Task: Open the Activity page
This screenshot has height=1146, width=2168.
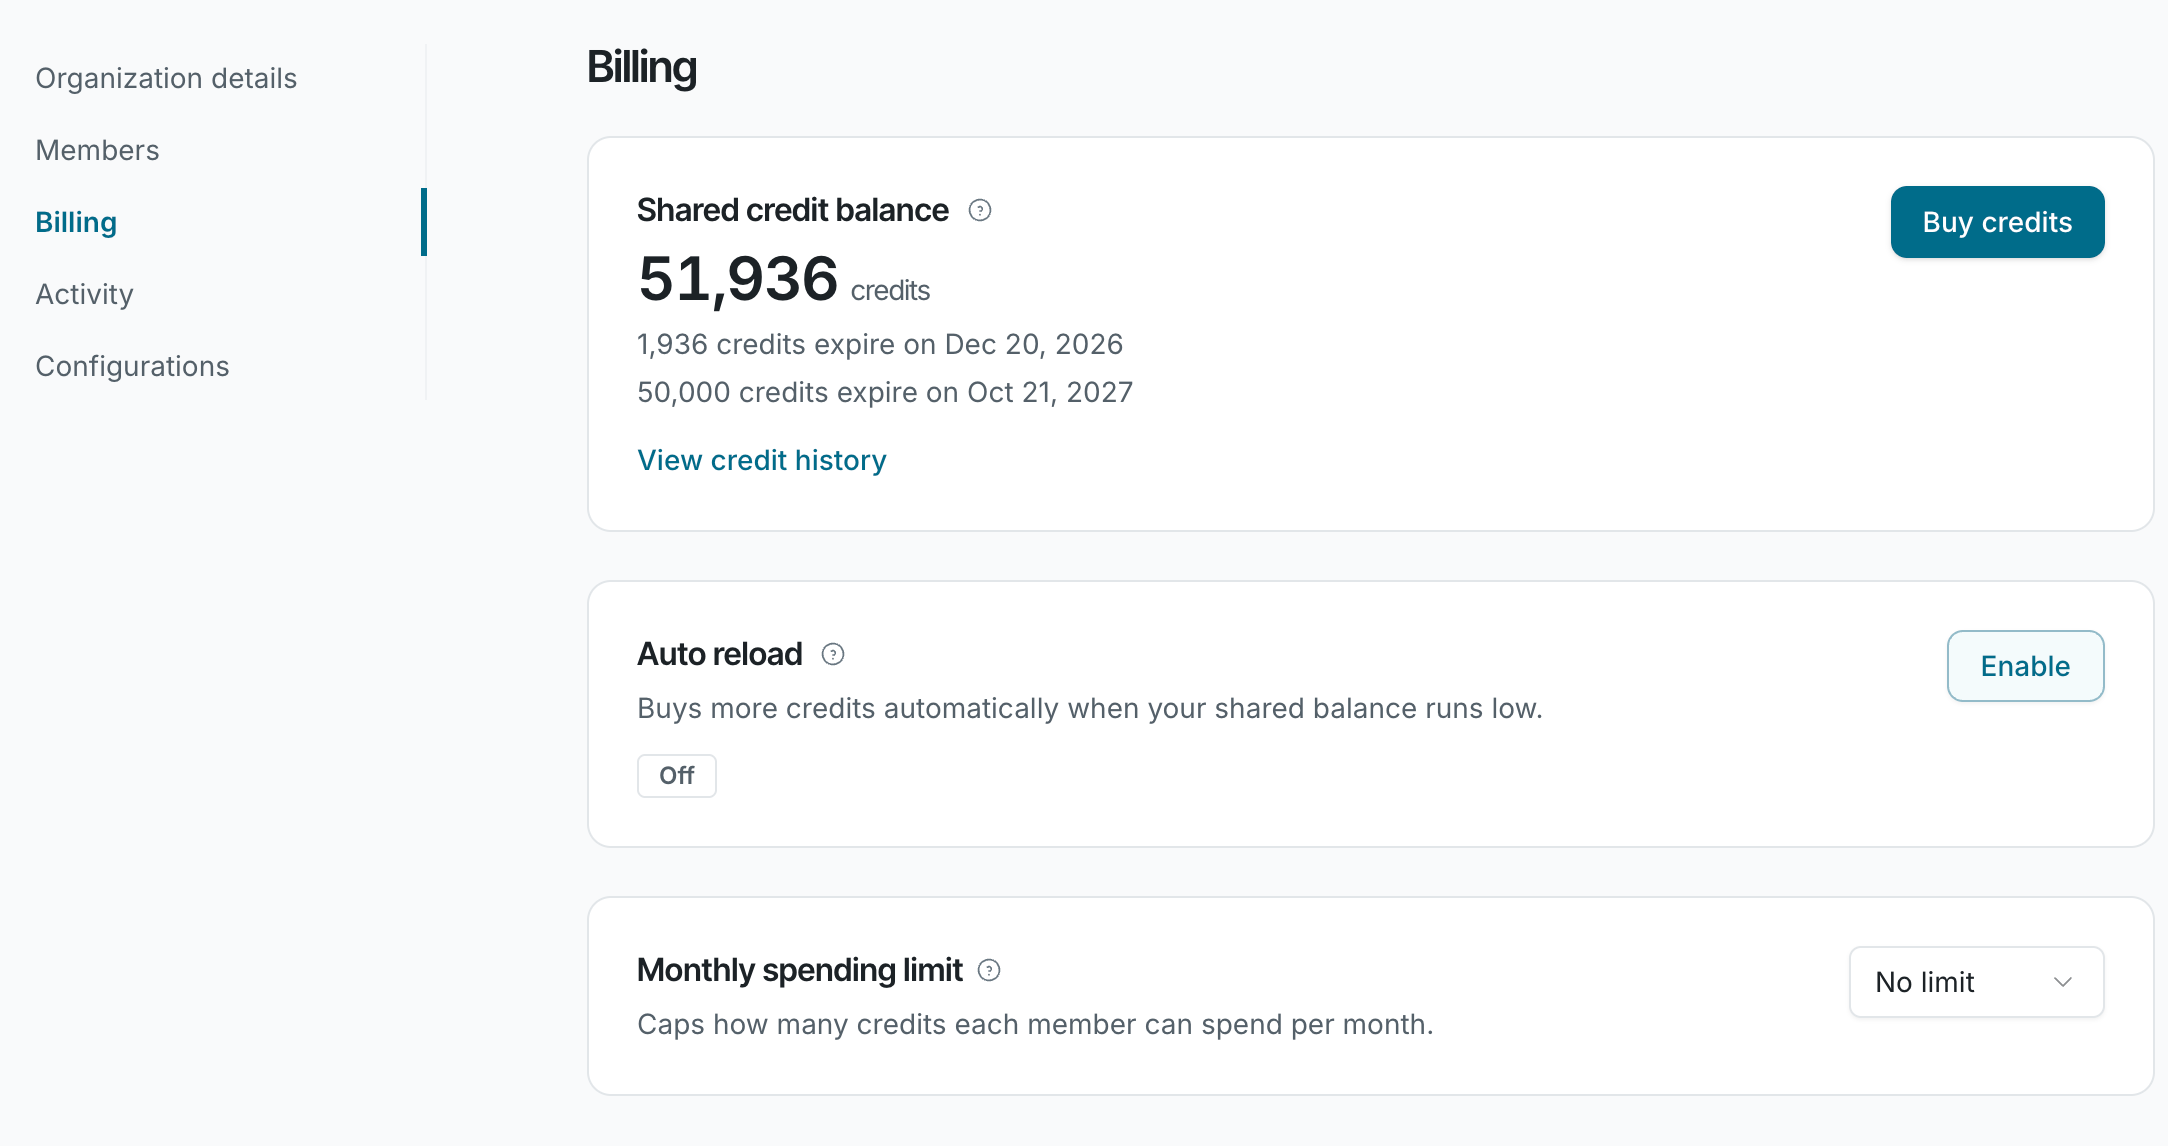Action: pyautogui.click(x=84, y=294)
